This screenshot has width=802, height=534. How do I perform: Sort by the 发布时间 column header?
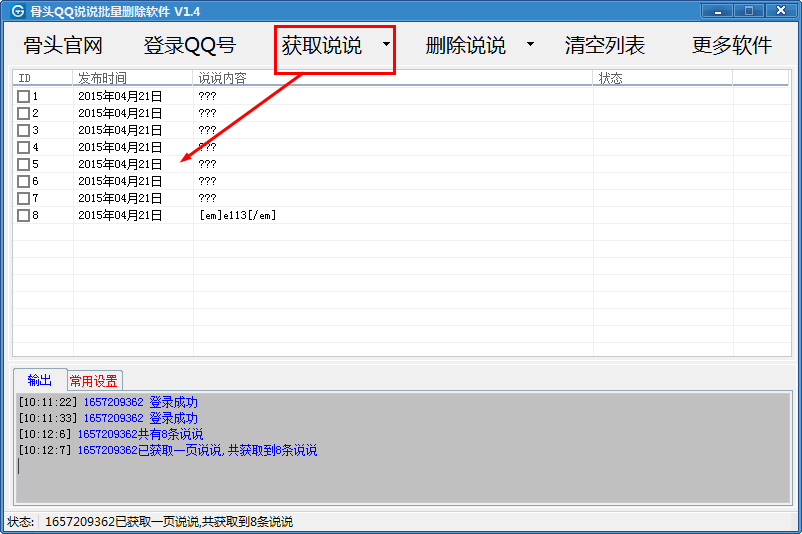click(133, 78)
